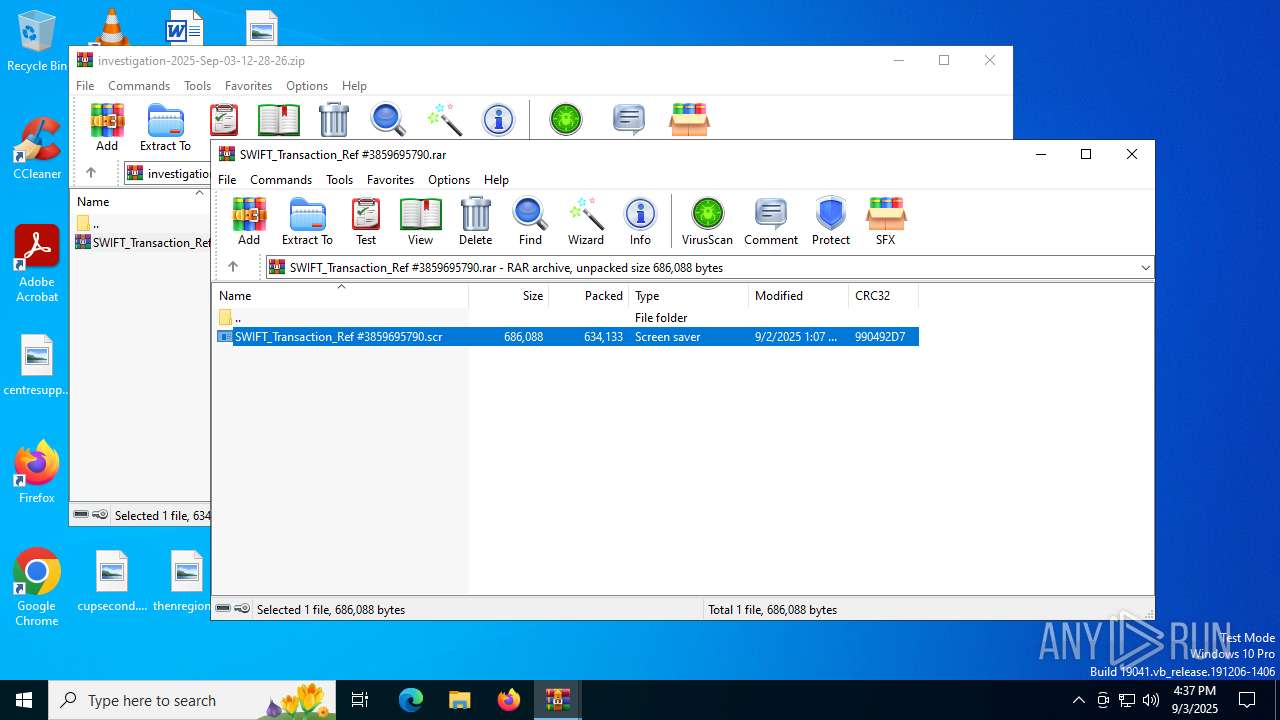This screenshot has width=1280, height=720.
Task: Click the Protect toolbar icon
Action: pyautogui.click(x=831, y=221)
